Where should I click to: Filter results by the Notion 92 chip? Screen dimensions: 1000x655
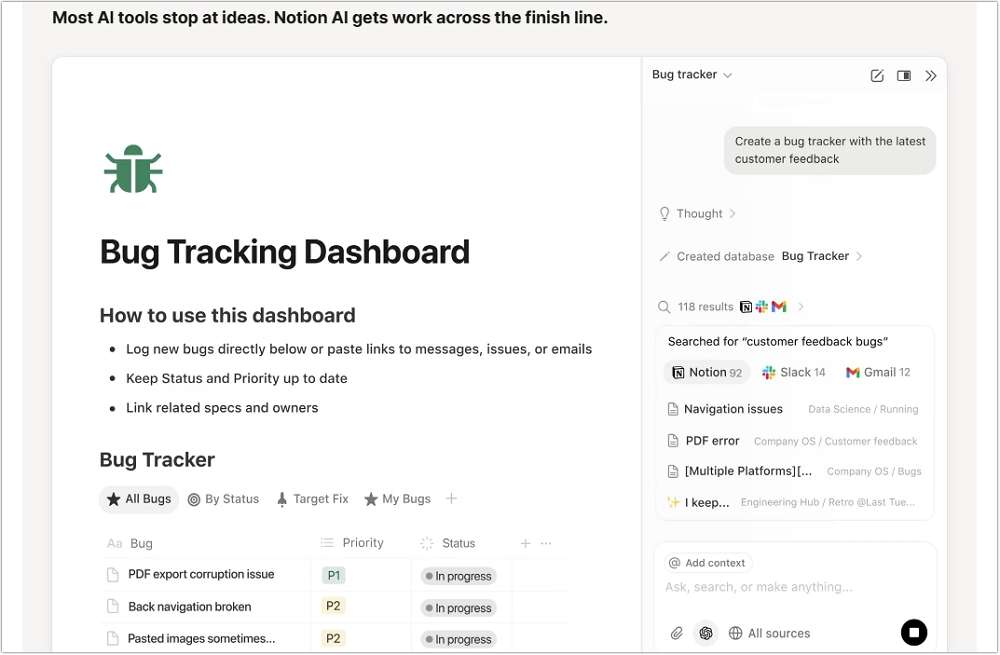pyautogui.click(x=706, y=371)
